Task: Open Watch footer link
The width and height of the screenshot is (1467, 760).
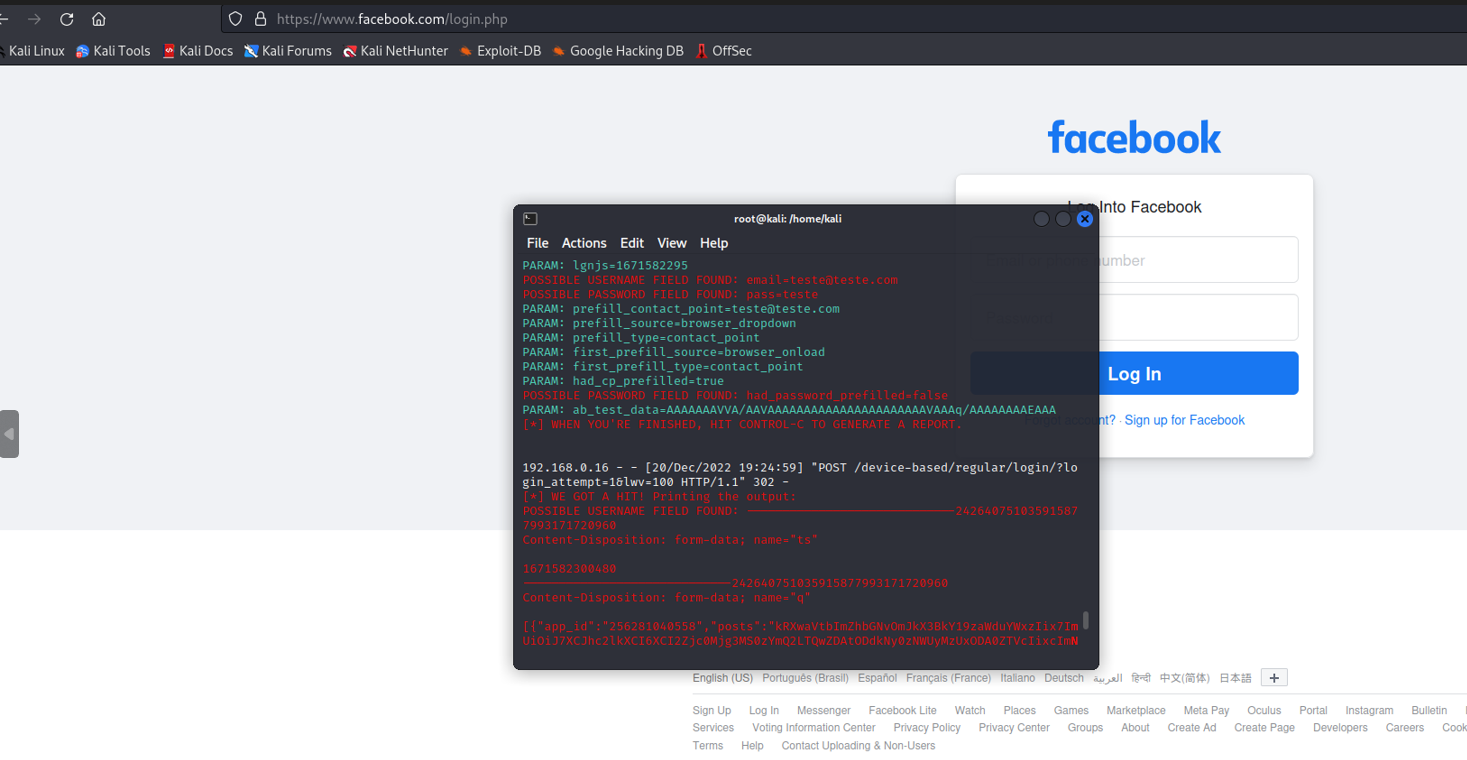Action: 970,711
